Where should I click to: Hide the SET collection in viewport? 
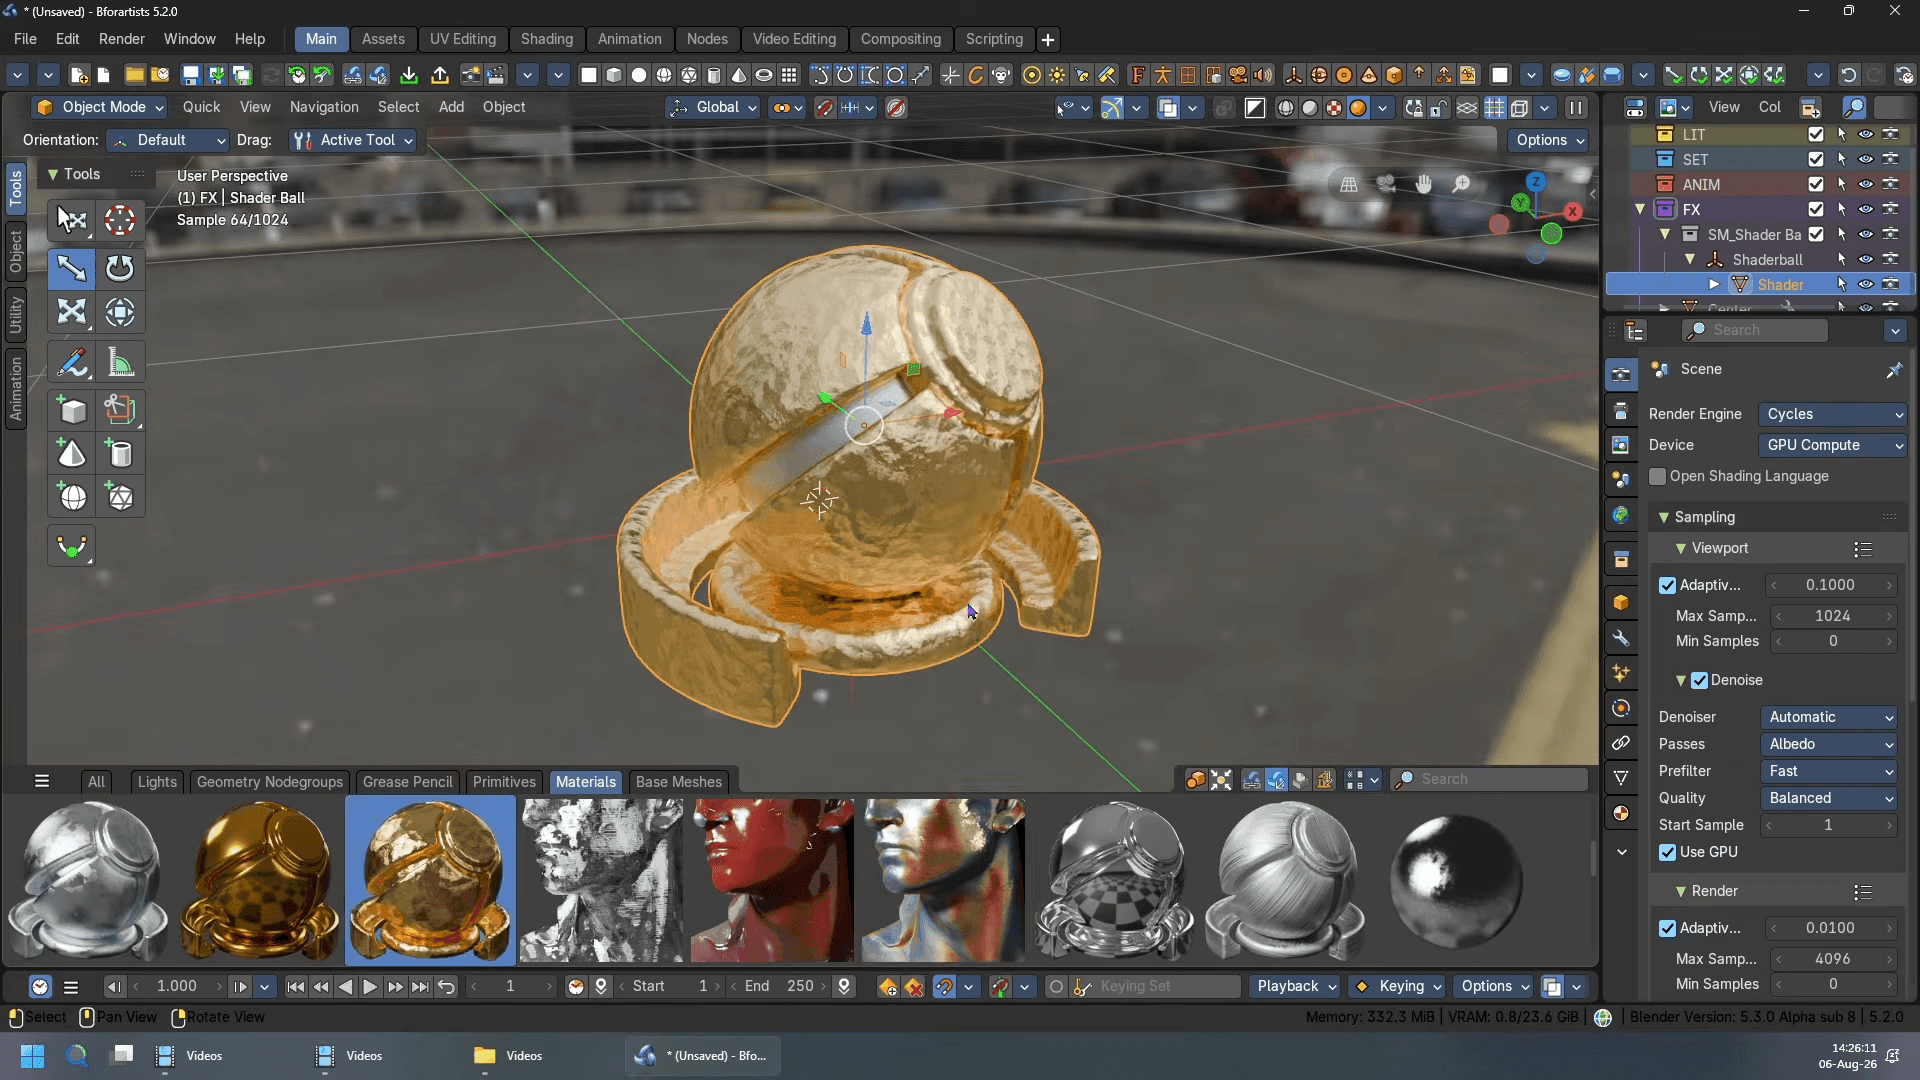1866,159
